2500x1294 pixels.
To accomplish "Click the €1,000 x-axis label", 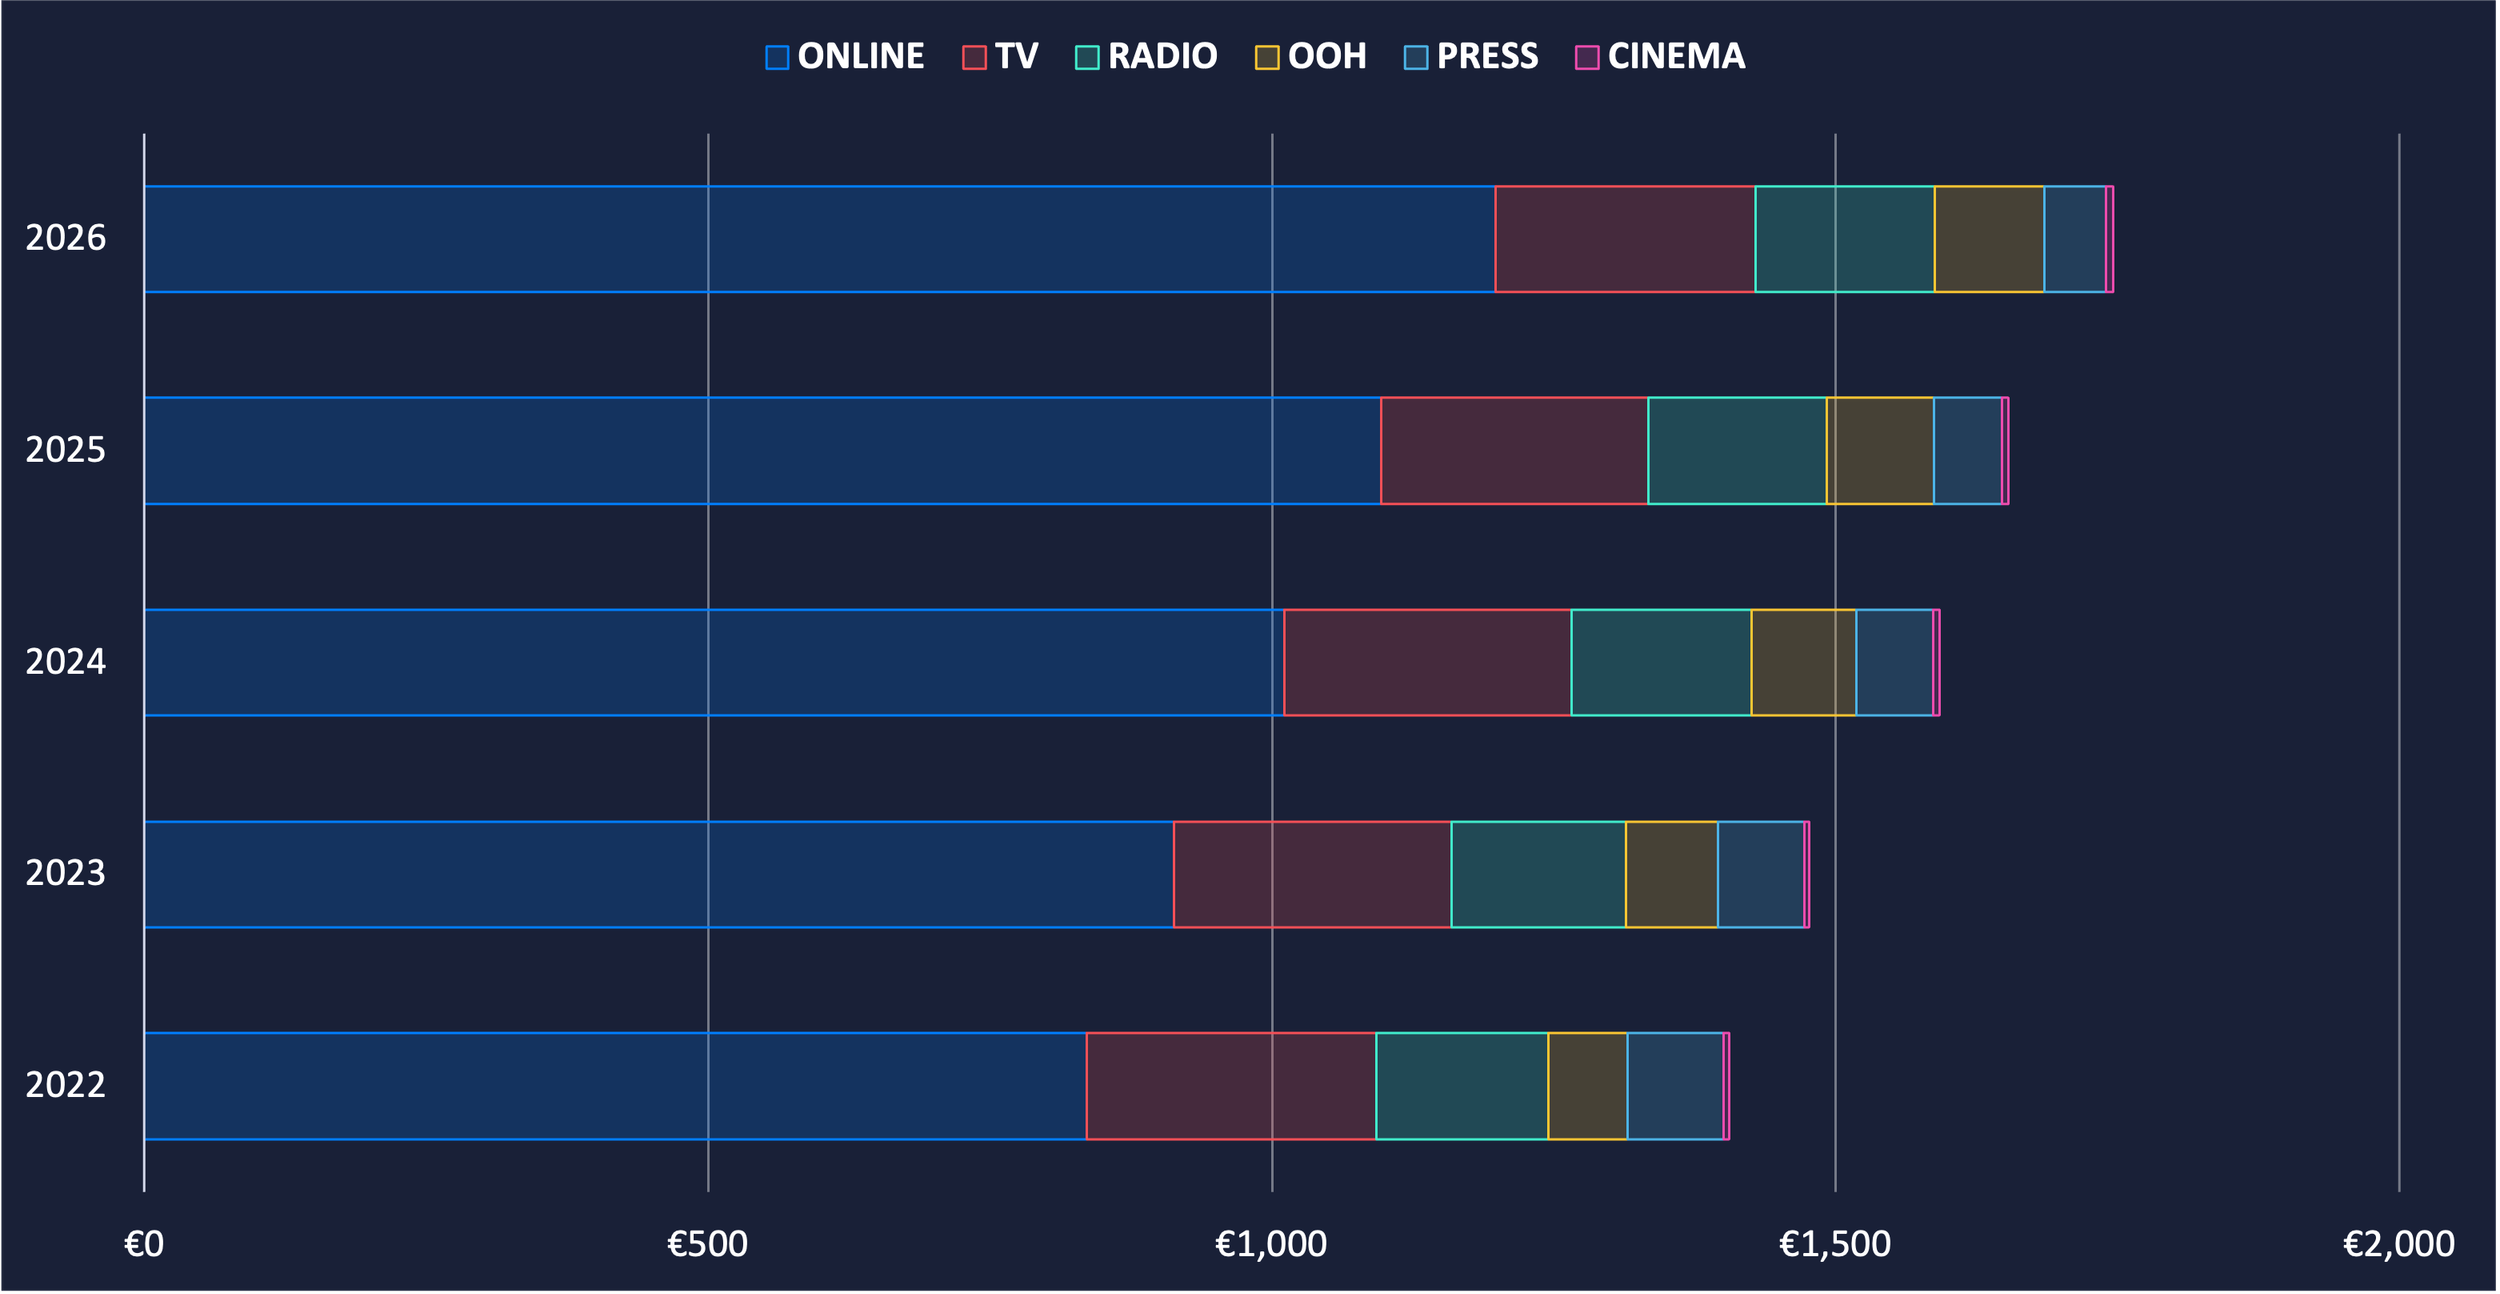I will [1271, 1244].
